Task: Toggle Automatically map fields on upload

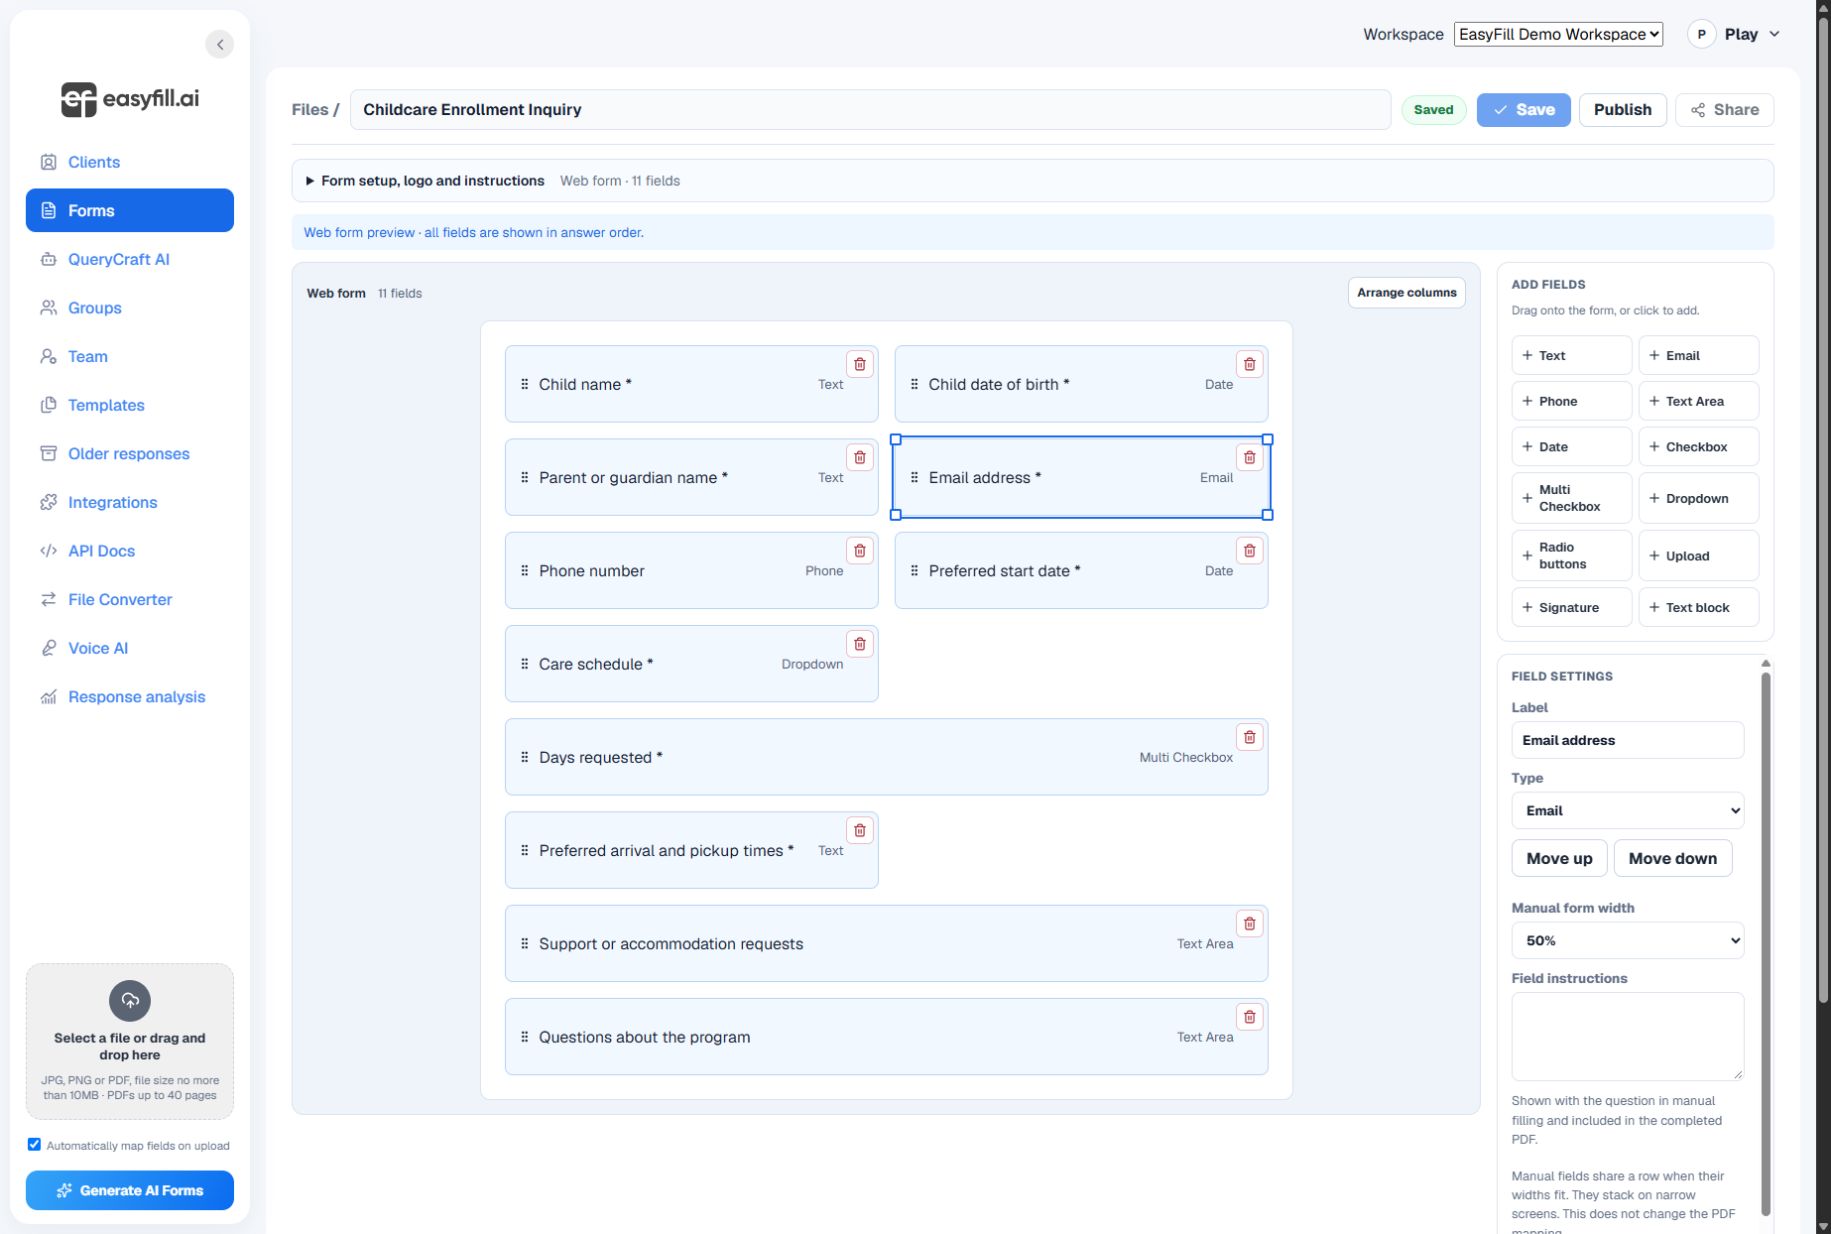Action: click(34, 1145)
